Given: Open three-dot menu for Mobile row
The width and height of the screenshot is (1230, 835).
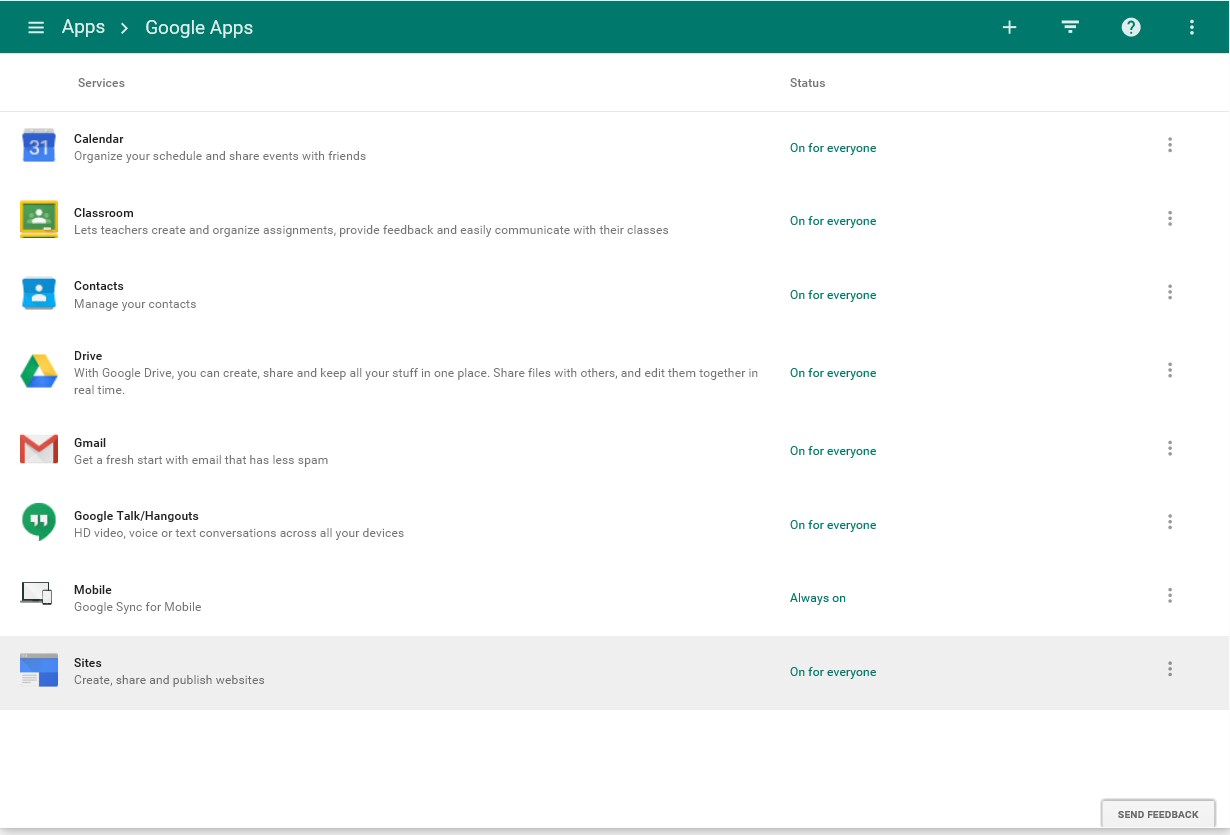Looking at the screenshot, I should coord(1170,595).
